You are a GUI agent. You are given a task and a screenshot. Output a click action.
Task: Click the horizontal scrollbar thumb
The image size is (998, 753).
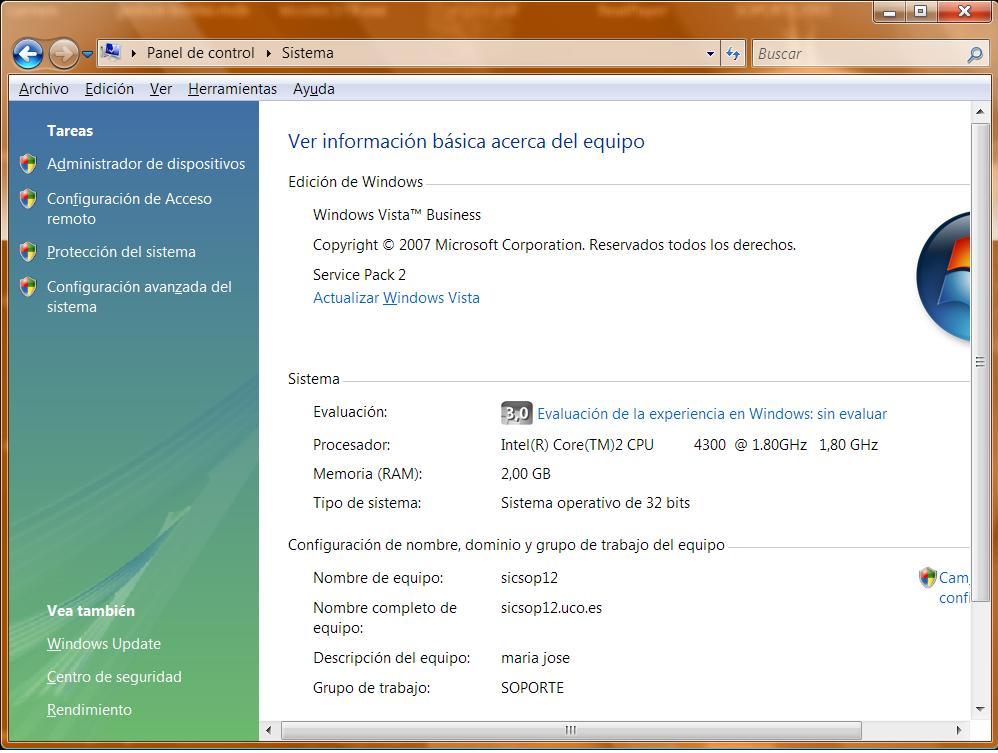tap(571, 730)
